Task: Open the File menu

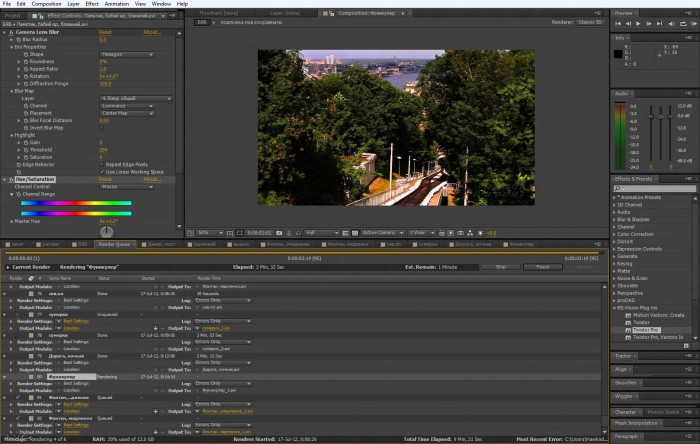Action: click(x=7, y=4)
